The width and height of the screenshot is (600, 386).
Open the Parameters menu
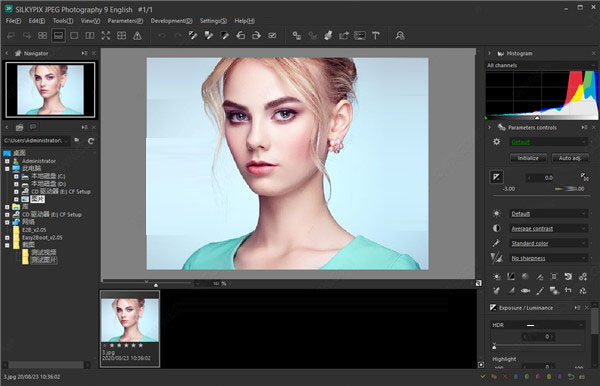pyautogui.click(x=125, y=21)
